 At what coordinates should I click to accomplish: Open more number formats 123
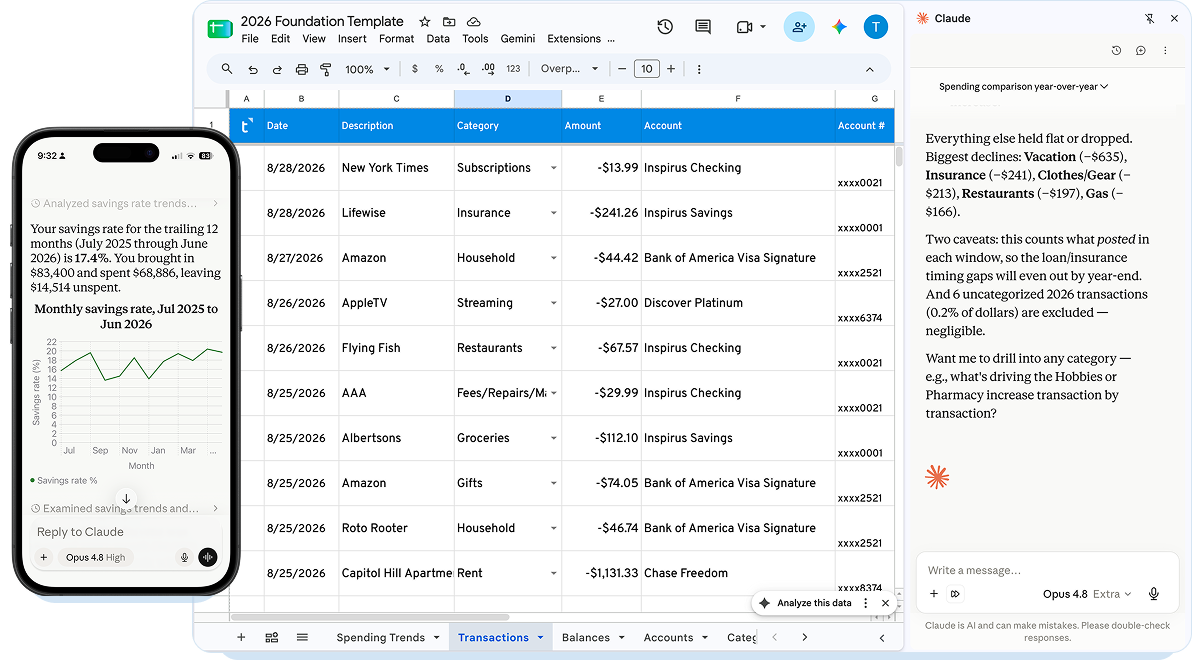coord(513,69)
